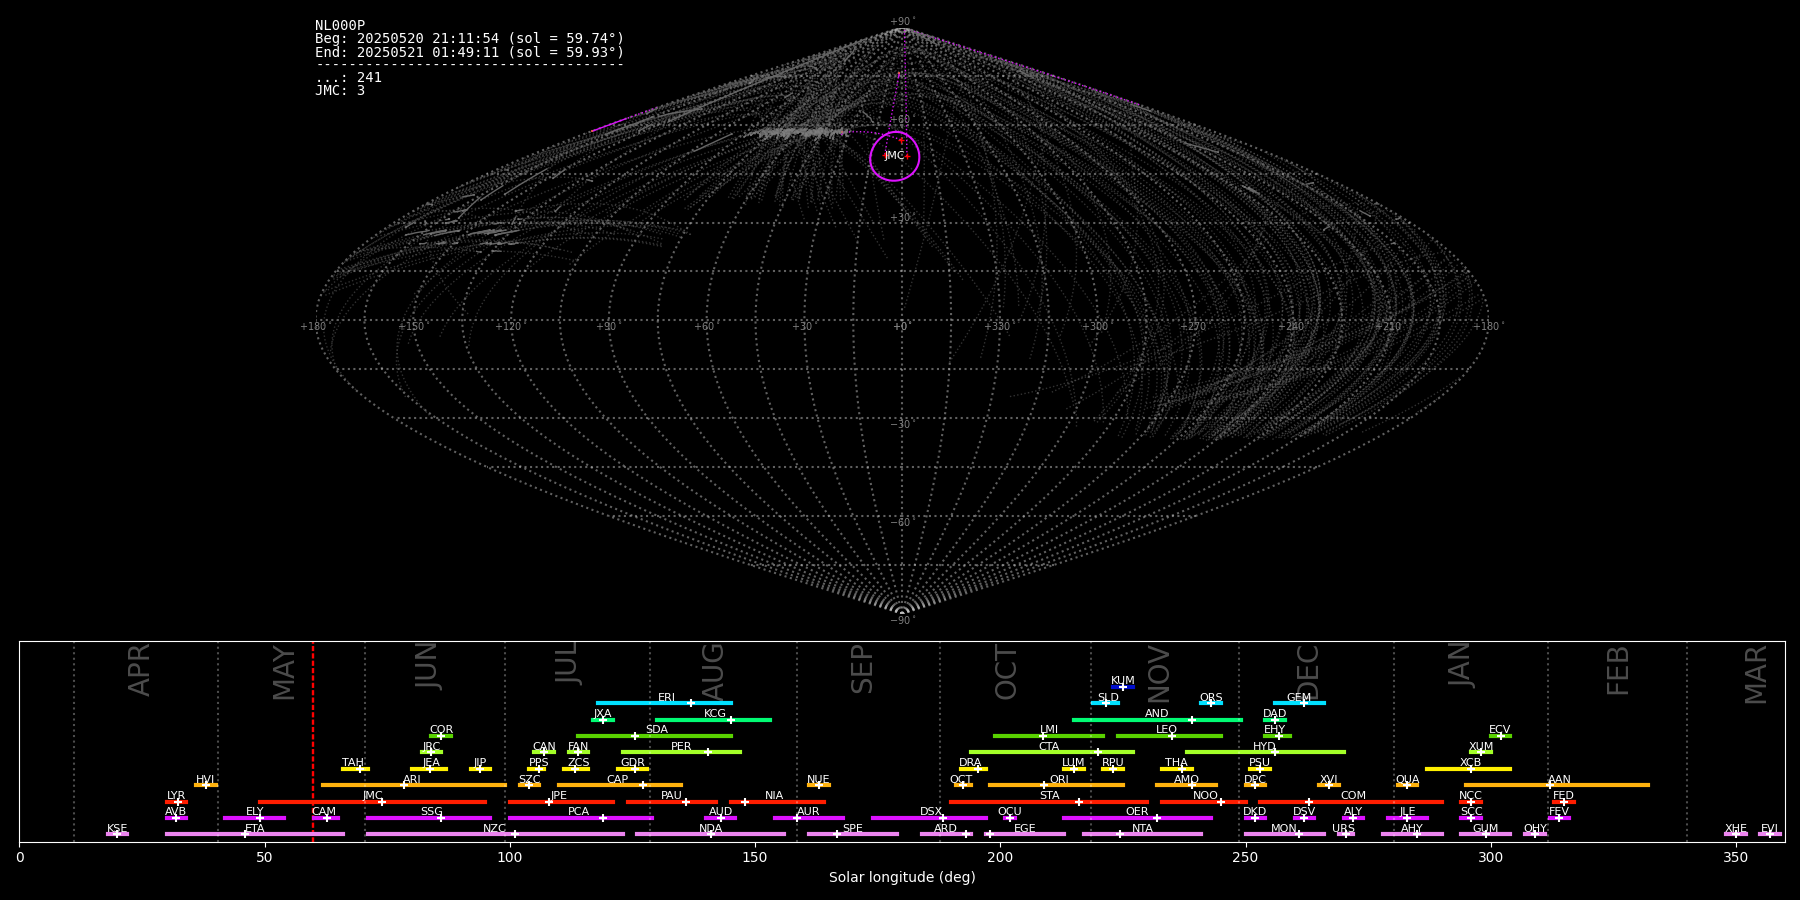Click the SDA shower bar

pyautogui.click(x=654, y=736)
